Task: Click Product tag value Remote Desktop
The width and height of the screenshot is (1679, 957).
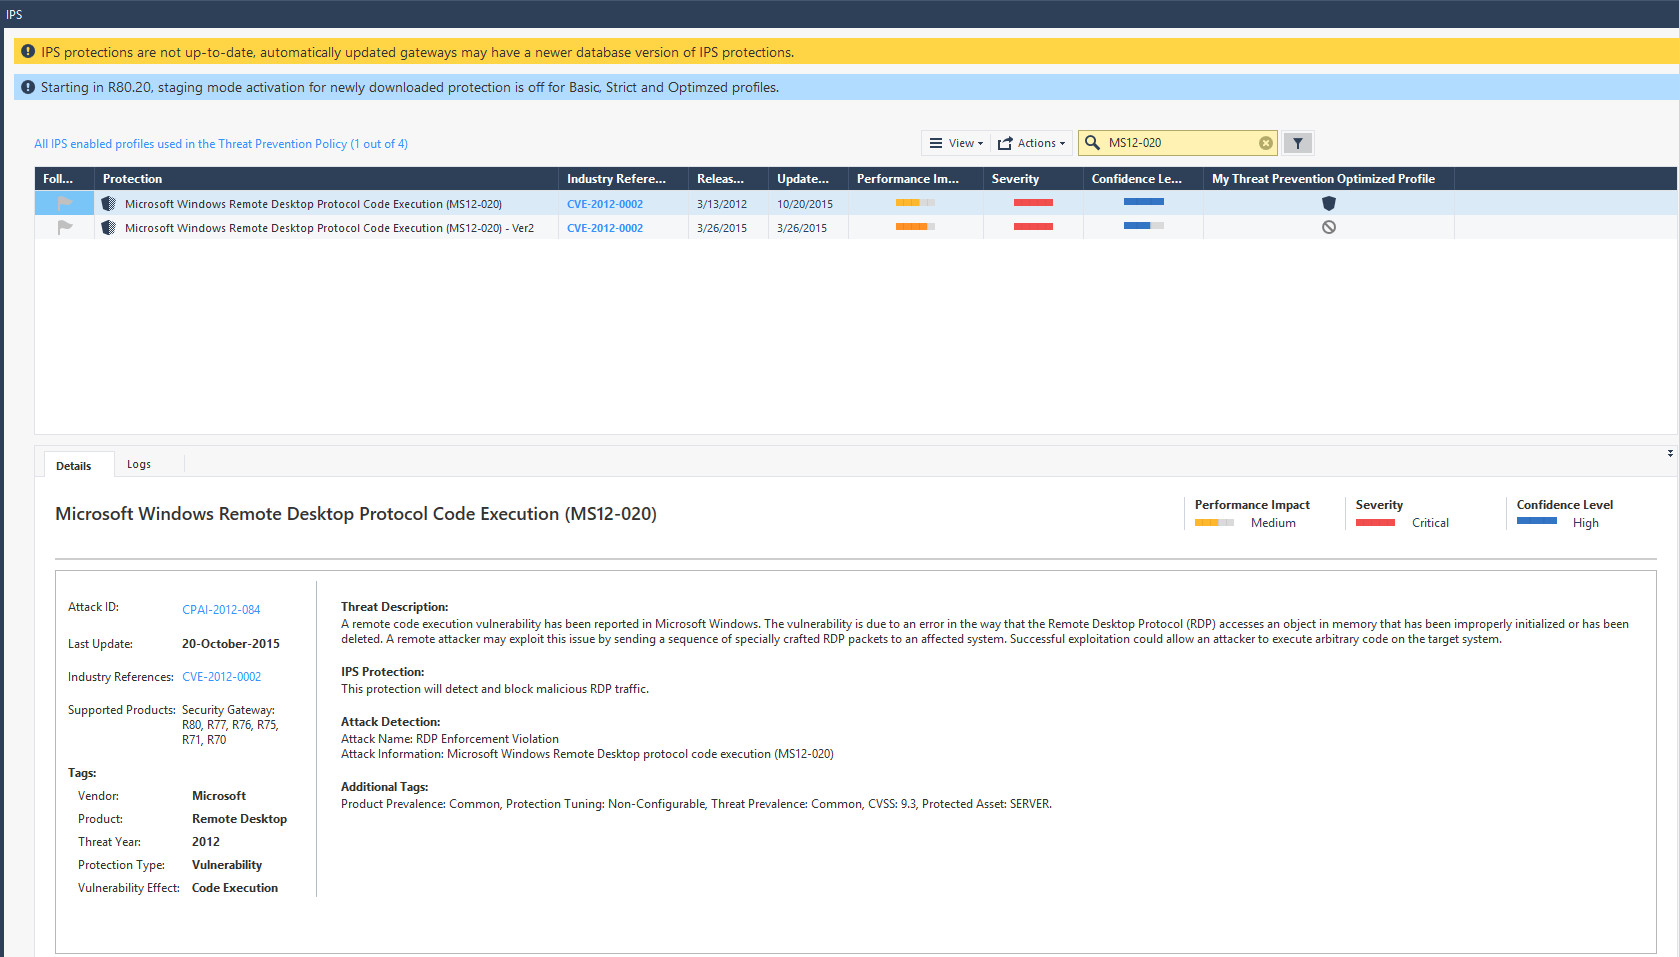Action: [x=239, y=819]
